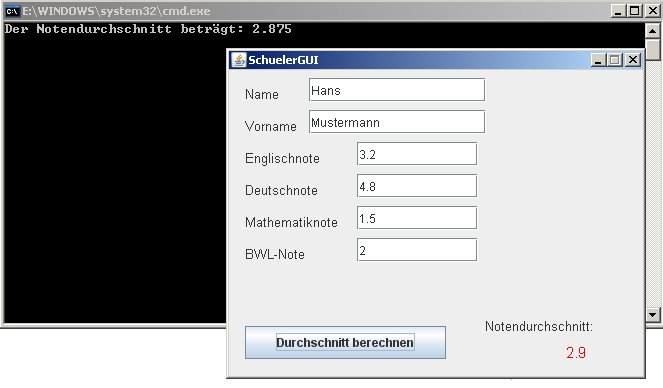Minimize the cmd.exe window
The image size is (663, 388).
618,11
